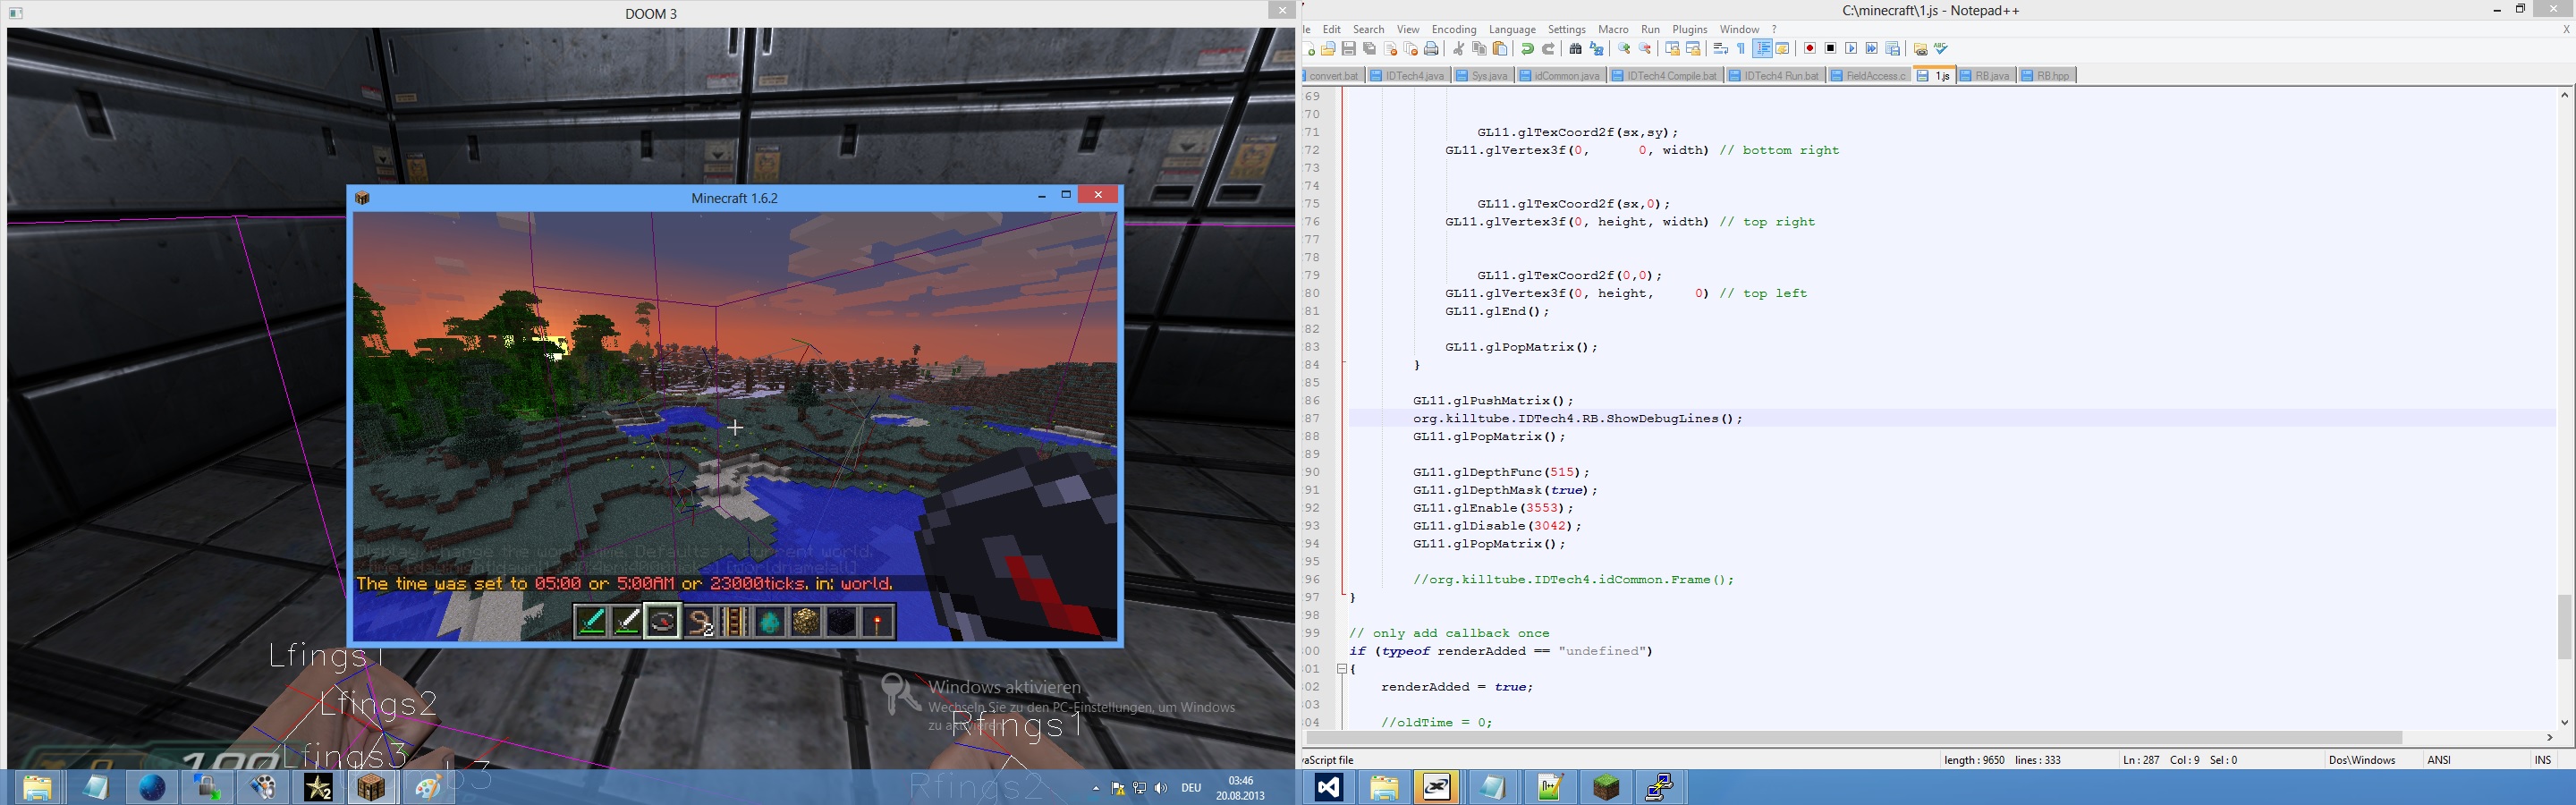Paste clipboard using the Paste toolbar icon
This screenshot has height=805, width=2576.
[x=1500, y=48]
